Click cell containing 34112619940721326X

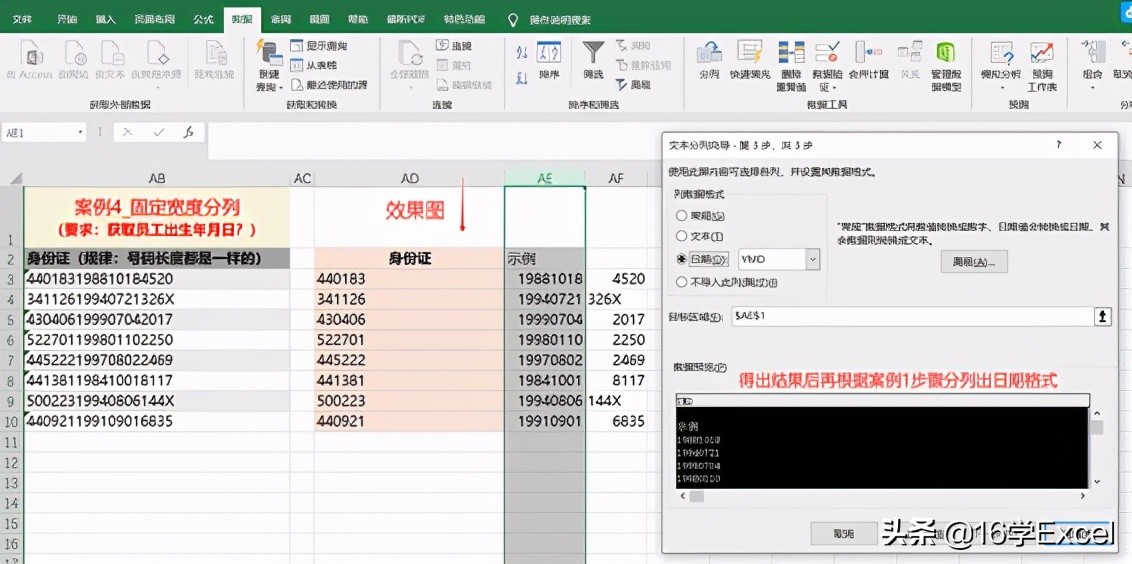(157, 299)
